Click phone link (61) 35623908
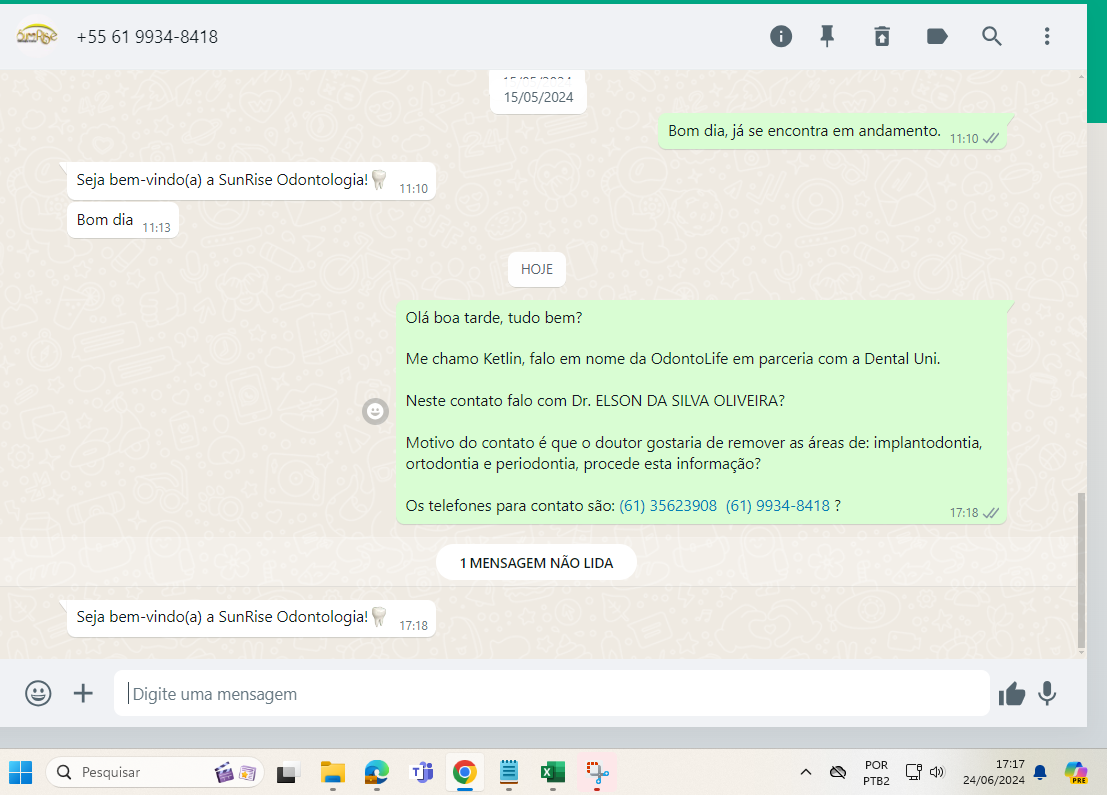Viewport: 1107px width, 795px height. click(x=668, y=506)
